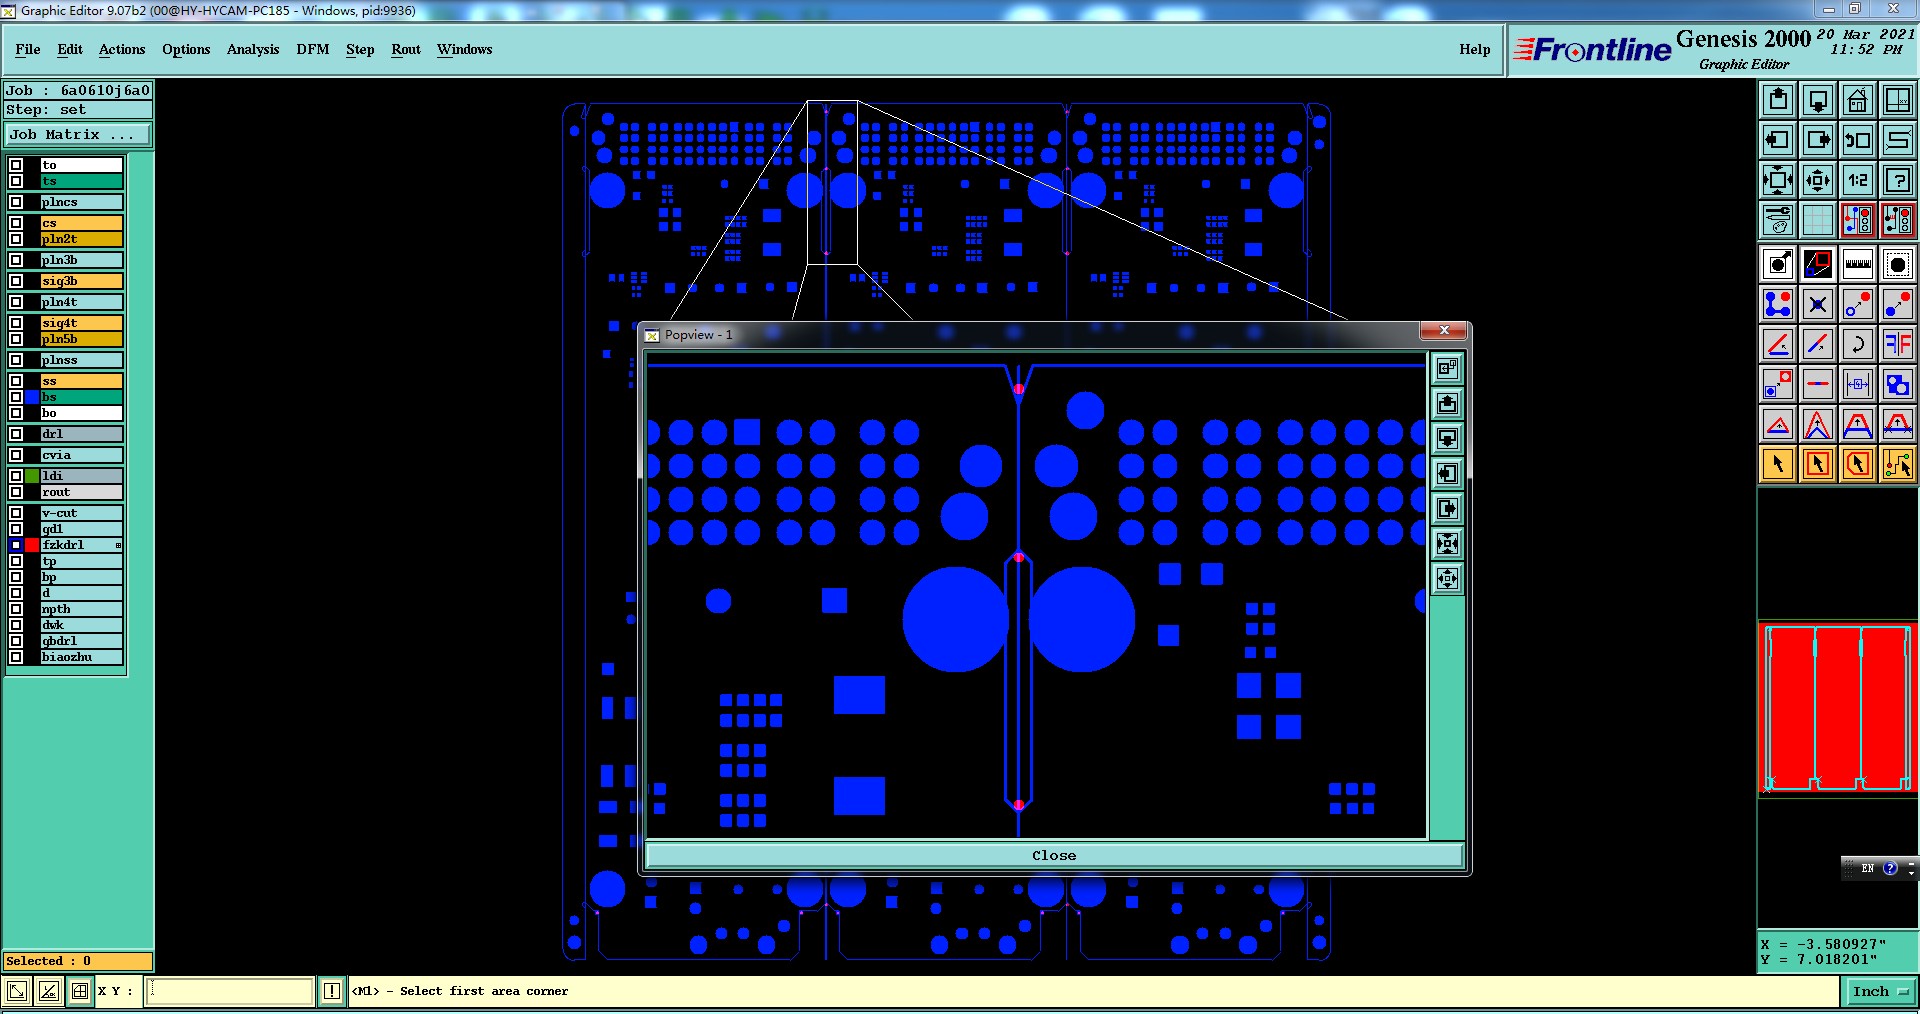Screen dimensions: 1920x1014
Task: Click Popview pan up icon
Action: pos(1447,403)
